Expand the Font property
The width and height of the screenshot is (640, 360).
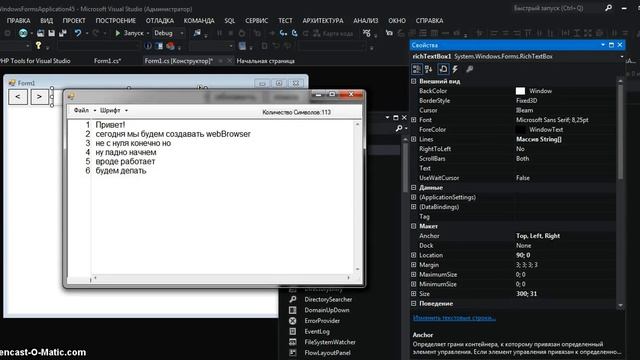point(413,120)
